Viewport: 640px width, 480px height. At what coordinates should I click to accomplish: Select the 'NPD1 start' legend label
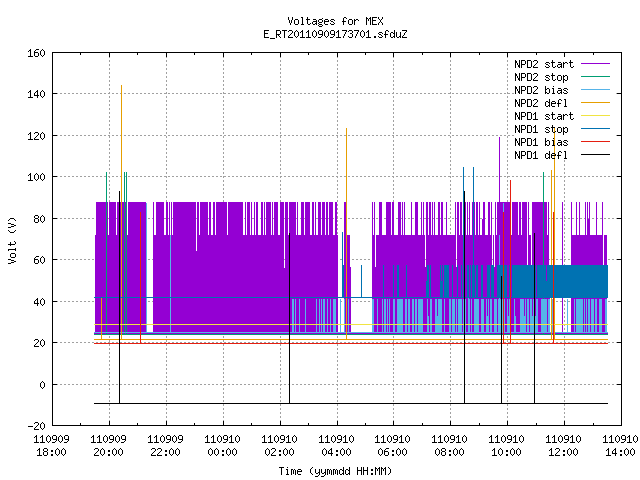point(544,116)
